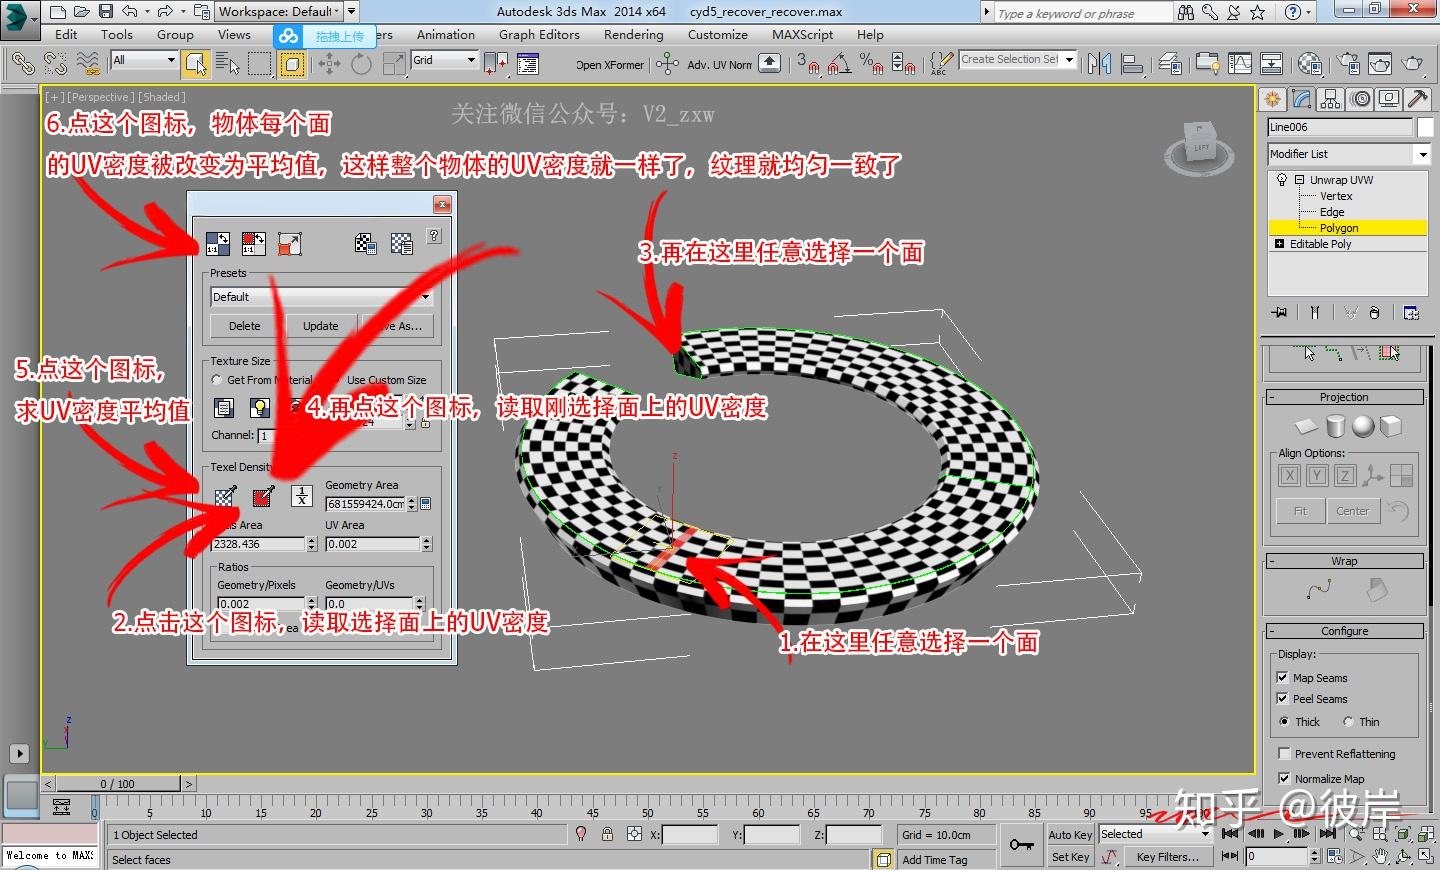Click the Save File icon in quick access toolbar
This screenshot has width=1440, height=870.
[105, 12]
